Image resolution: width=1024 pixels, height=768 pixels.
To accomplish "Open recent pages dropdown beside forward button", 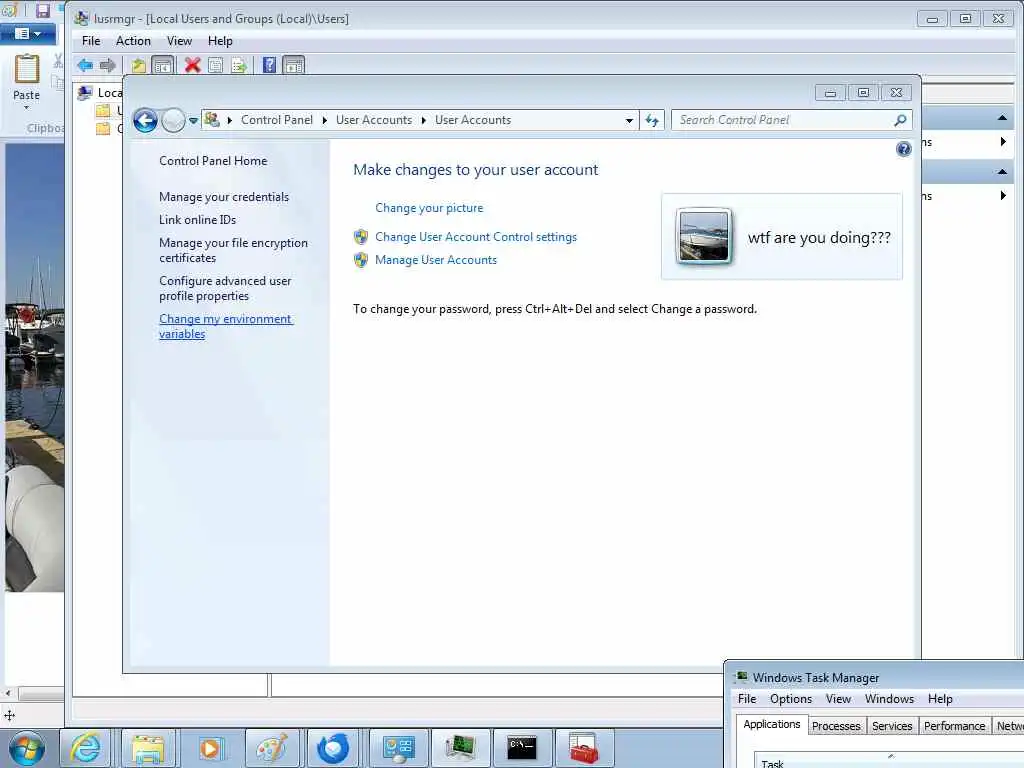I will pos(193,121).
